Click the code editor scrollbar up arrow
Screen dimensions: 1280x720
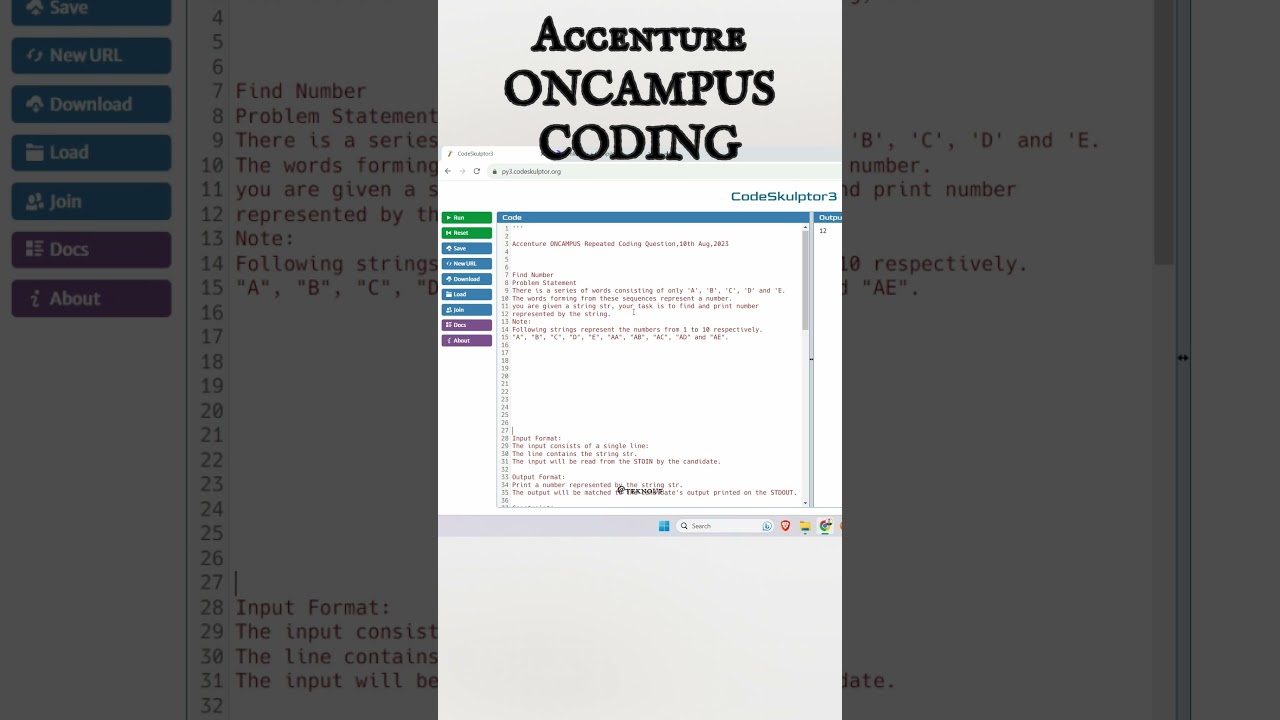(805, 228)
